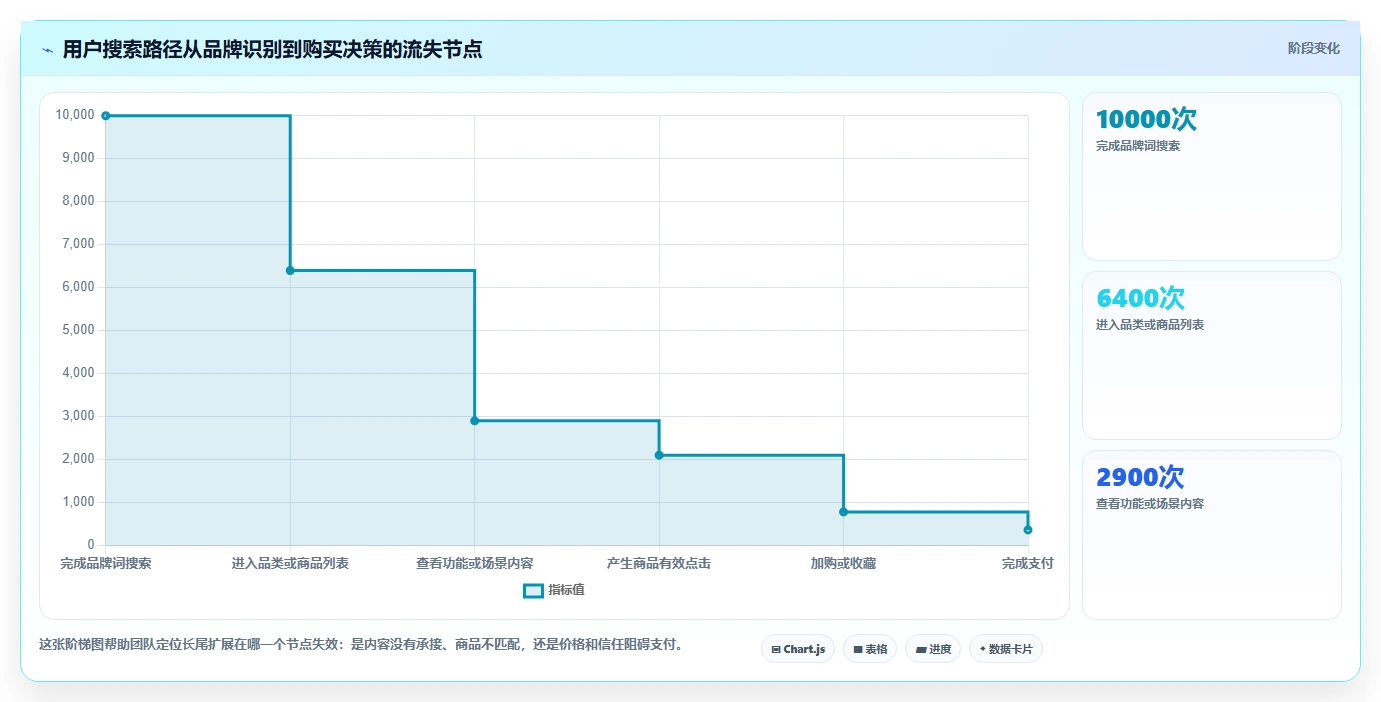The image size is (1381, 702).
Task: Select the data point at 产生商品有效点击
Action: 659,455
